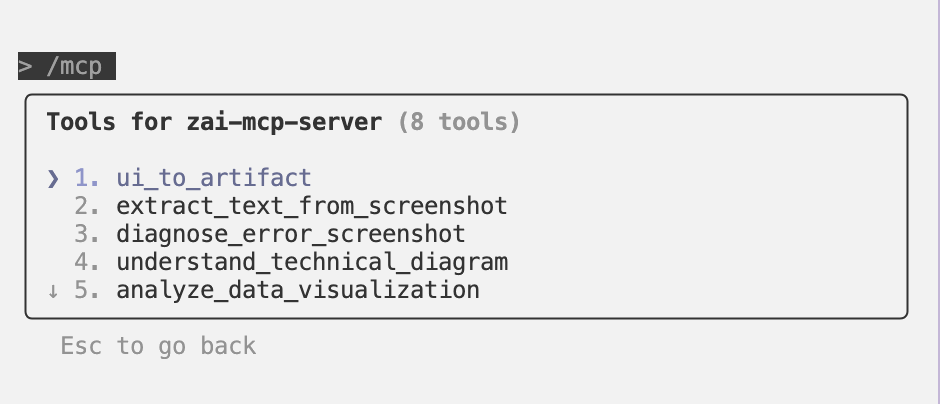Click the number 4. list marker

pos(88,263)
